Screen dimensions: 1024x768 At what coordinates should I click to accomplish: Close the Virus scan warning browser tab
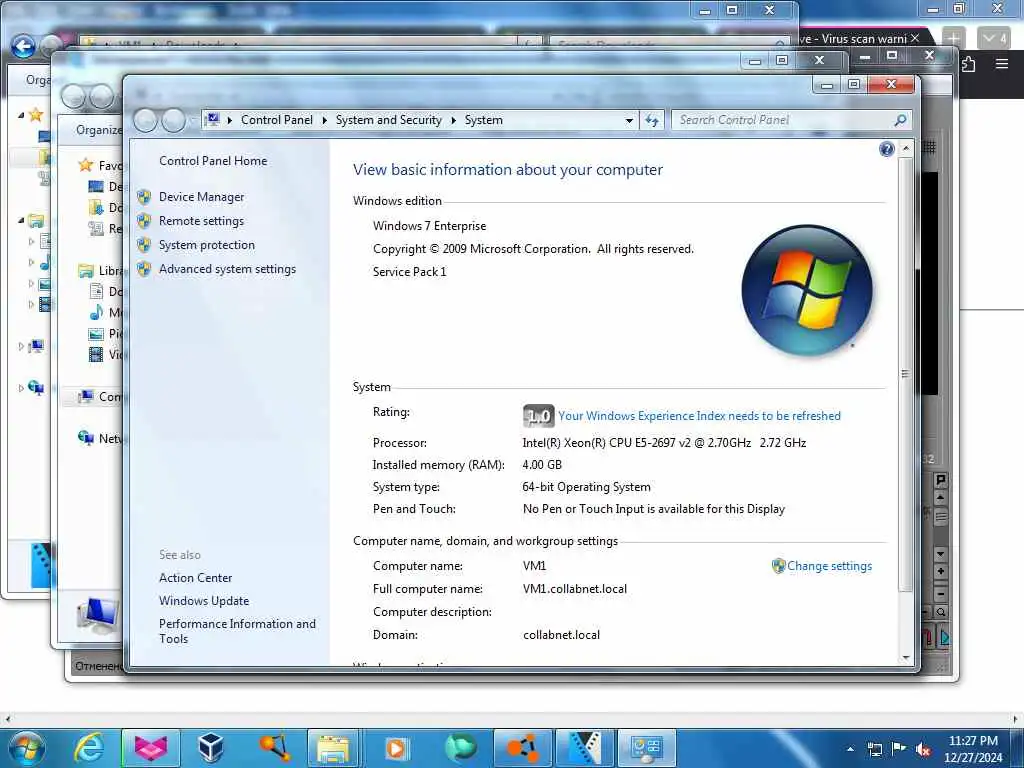915,38
